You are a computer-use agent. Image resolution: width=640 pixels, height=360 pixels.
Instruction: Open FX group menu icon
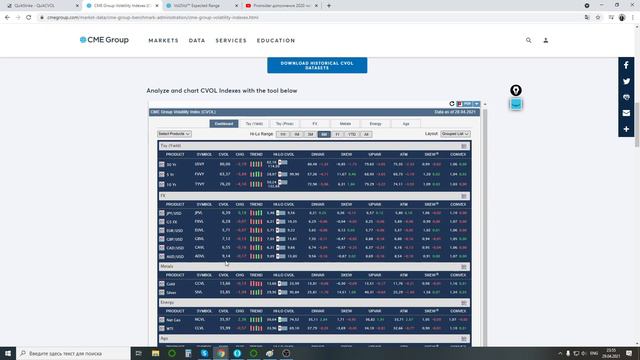coord(464,196)
